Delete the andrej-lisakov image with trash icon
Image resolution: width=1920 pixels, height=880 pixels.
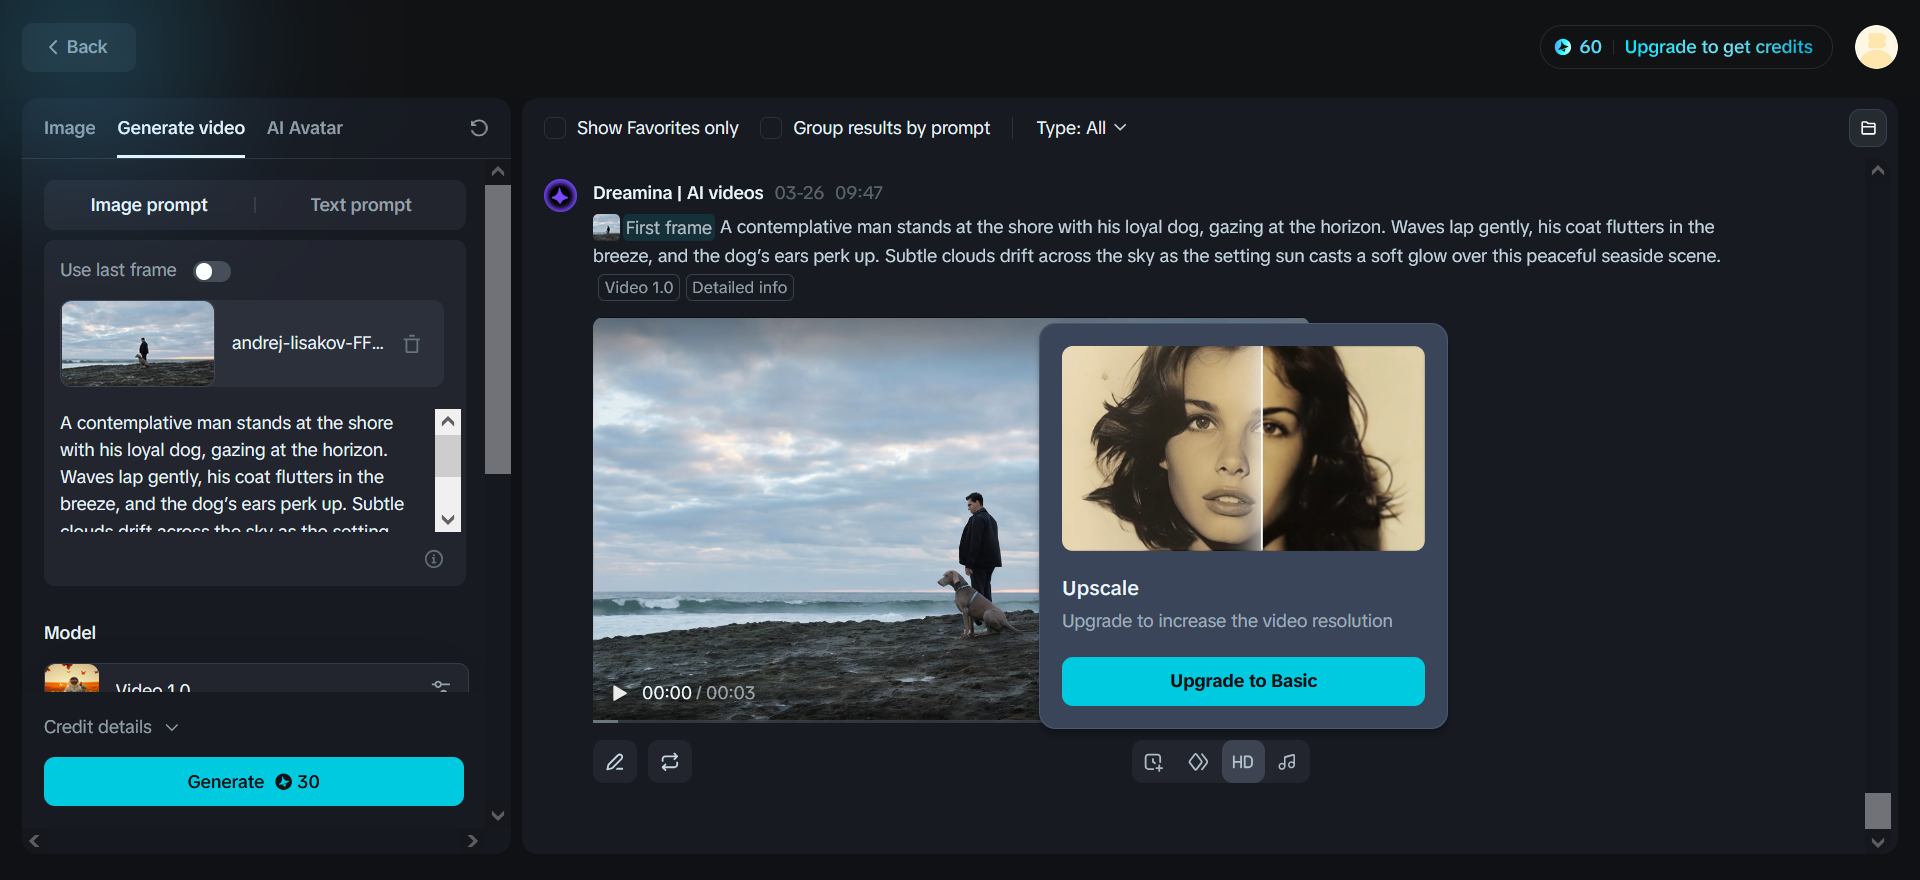click(x=412, y=344)
